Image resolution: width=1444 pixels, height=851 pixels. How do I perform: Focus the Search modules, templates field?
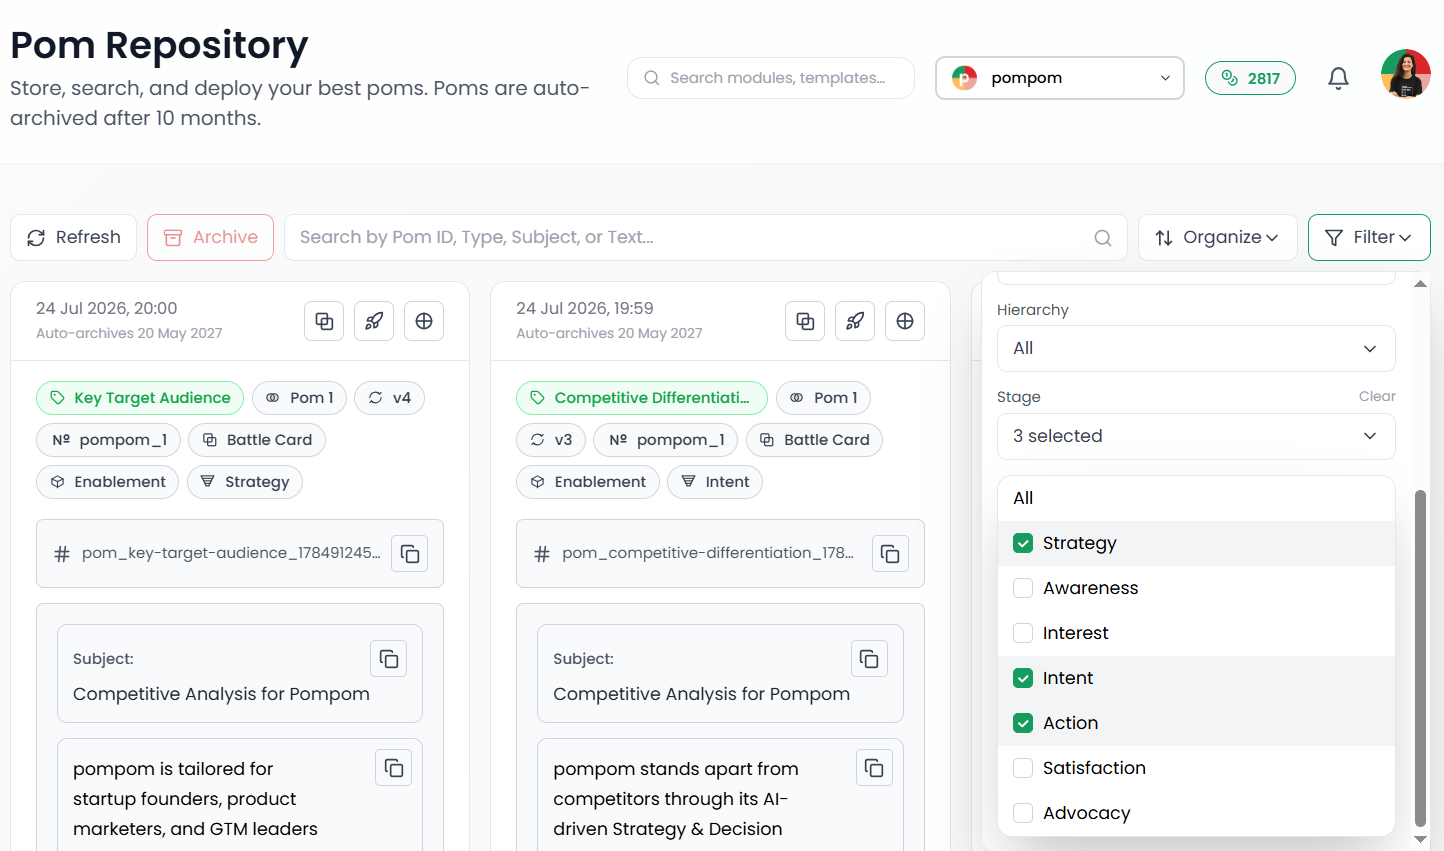click(x=771, y=78)
